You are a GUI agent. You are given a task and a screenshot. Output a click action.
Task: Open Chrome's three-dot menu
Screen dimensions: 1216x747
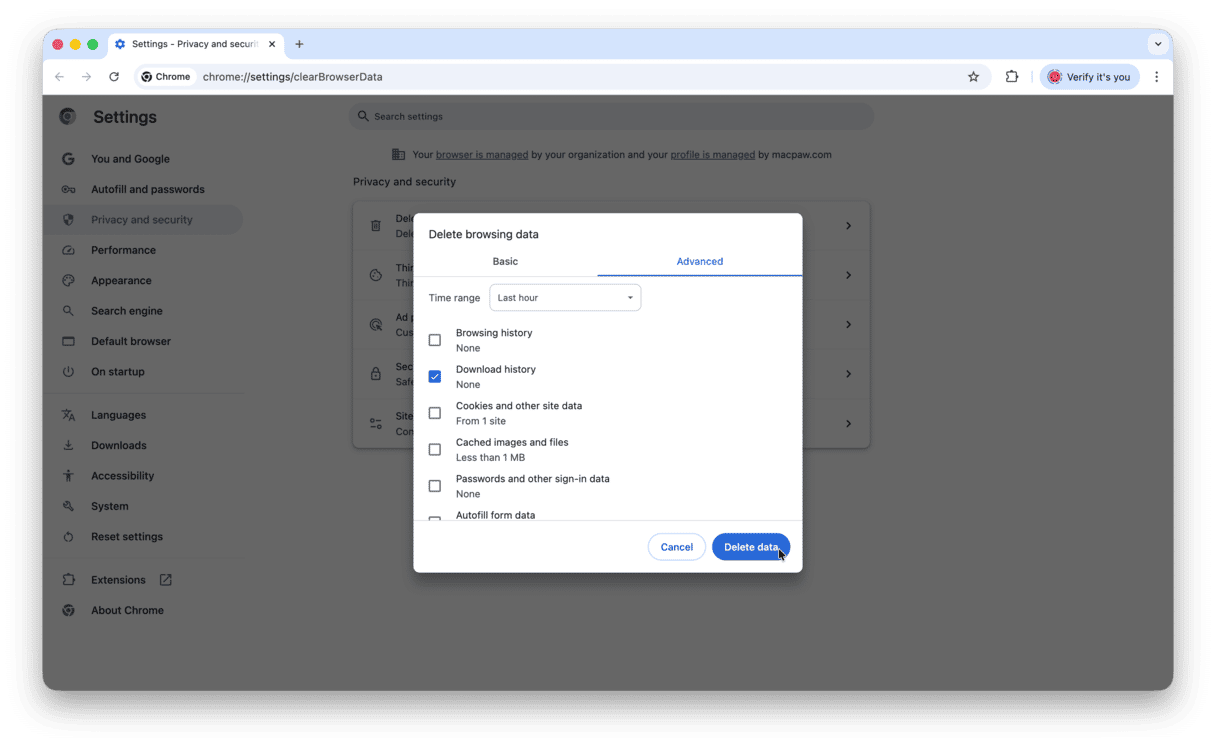1156,77
